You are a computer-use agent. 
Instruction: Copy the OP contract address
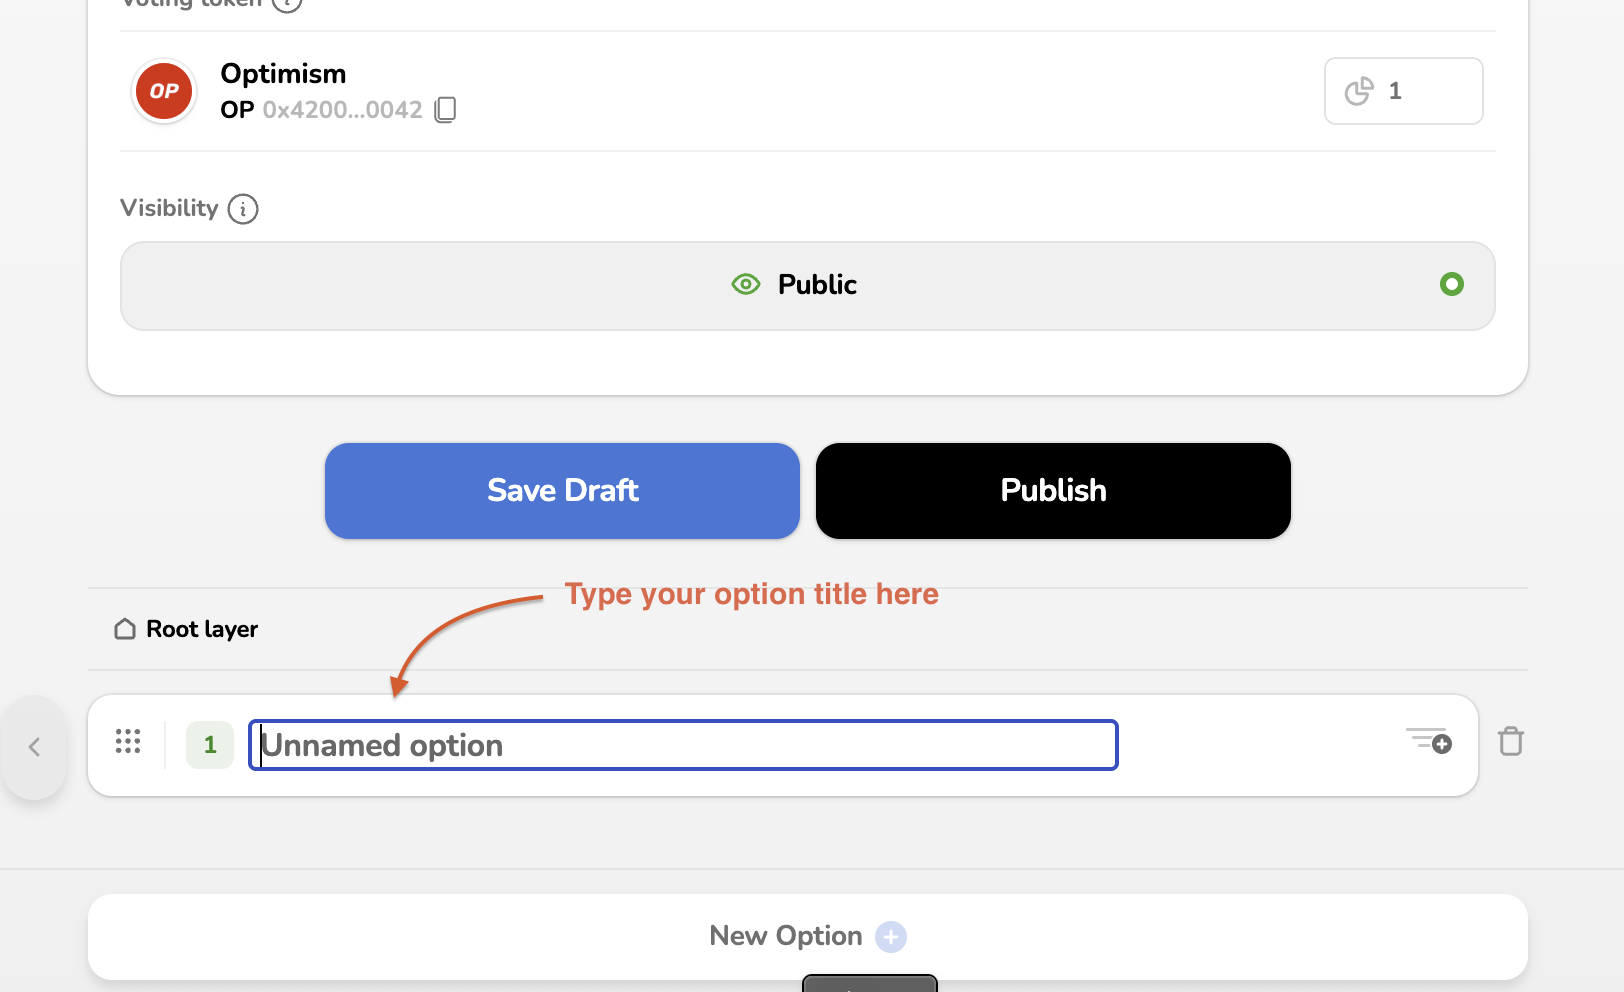446,110
